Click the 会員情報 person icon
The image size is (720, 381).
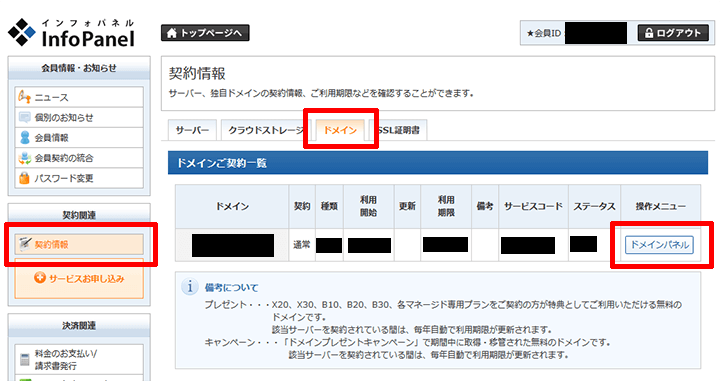25,137
